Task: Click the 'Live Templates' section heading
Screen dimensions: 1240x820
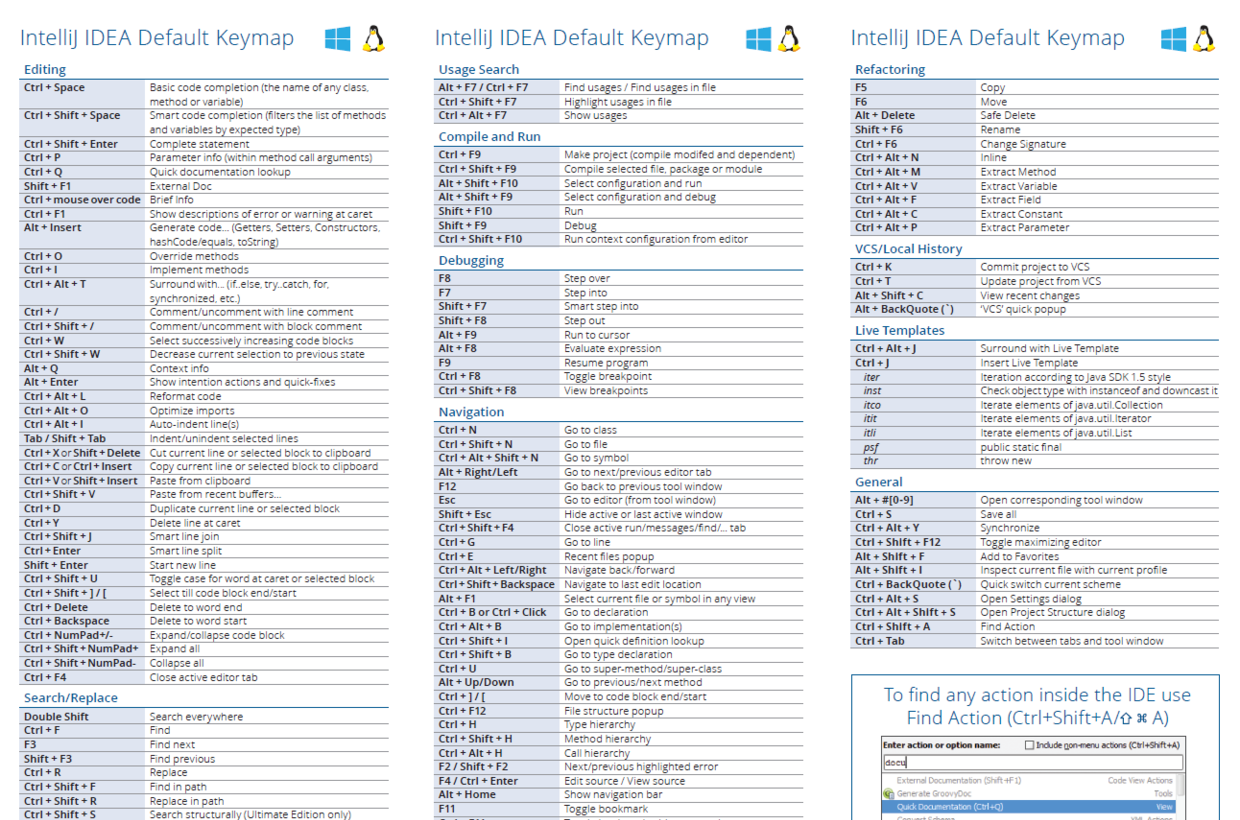Action: point(900,331)
